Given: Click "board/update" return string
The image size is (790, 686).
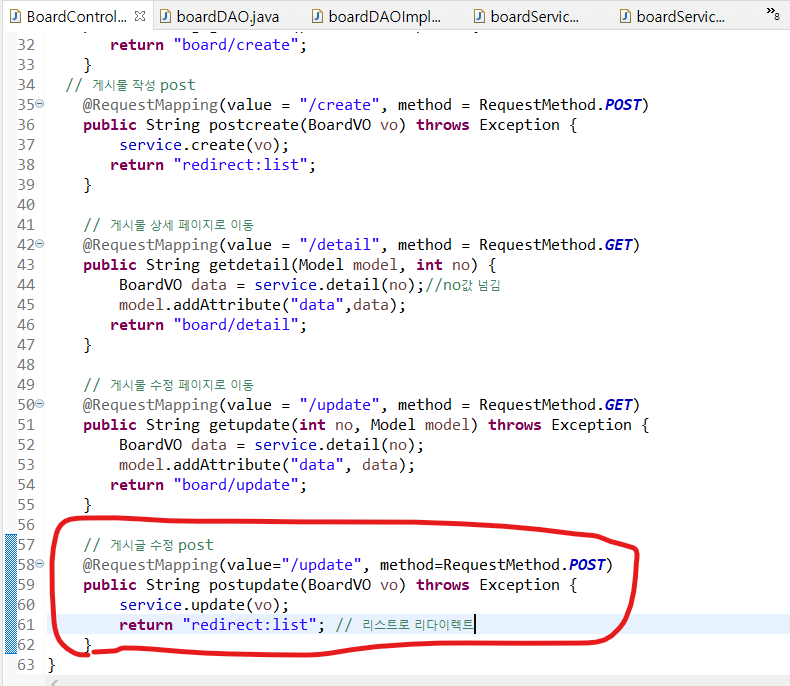Looking at the screenshot, I should coord(236,485).
